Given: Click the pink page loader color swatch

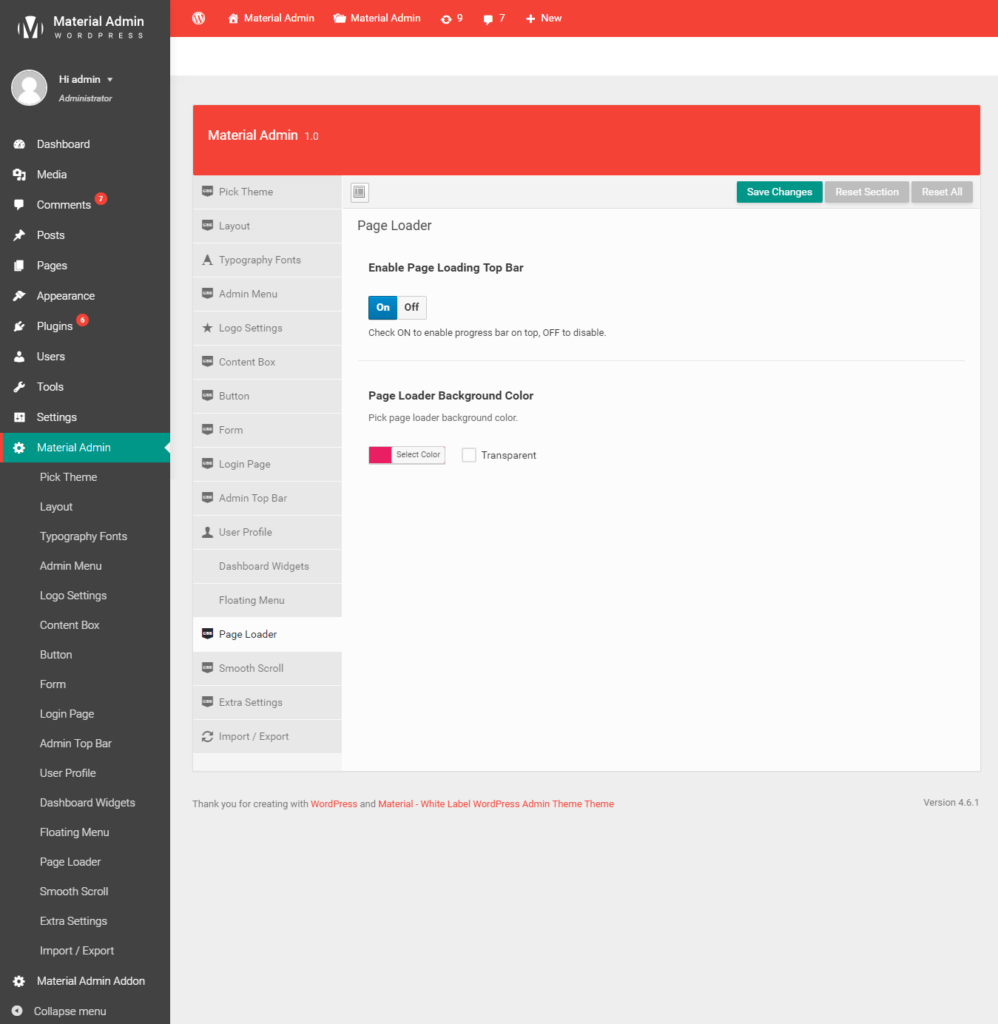Looking at the screenshot, I should coord(380,455).
